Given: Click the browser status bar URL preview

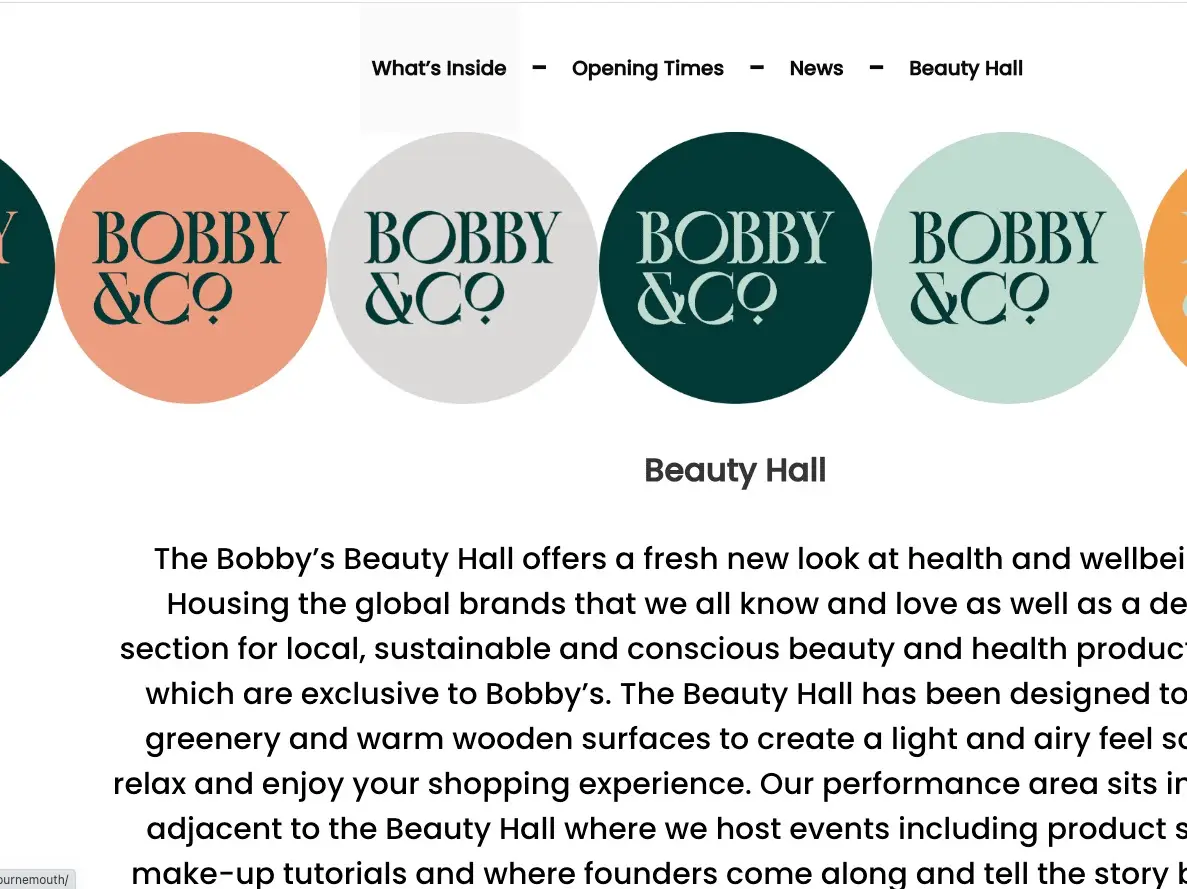Looking at the screenshot, I should [x=36, y=880].
